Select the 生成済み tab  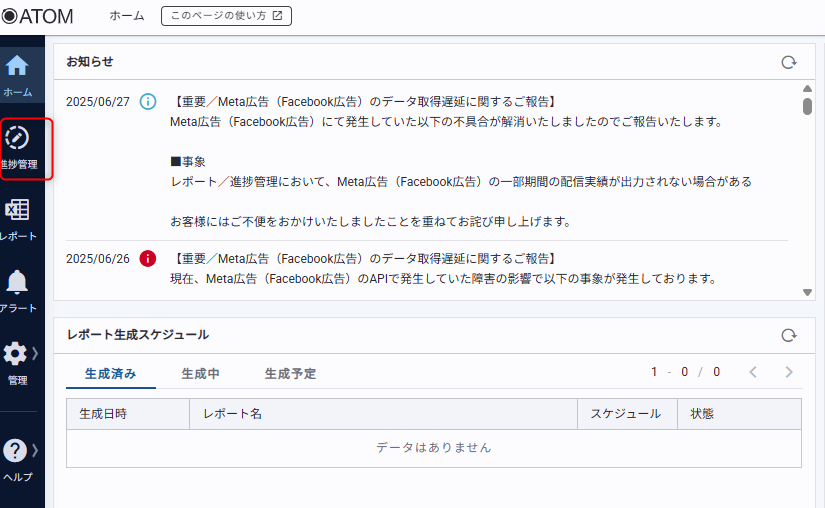(111, 374)
